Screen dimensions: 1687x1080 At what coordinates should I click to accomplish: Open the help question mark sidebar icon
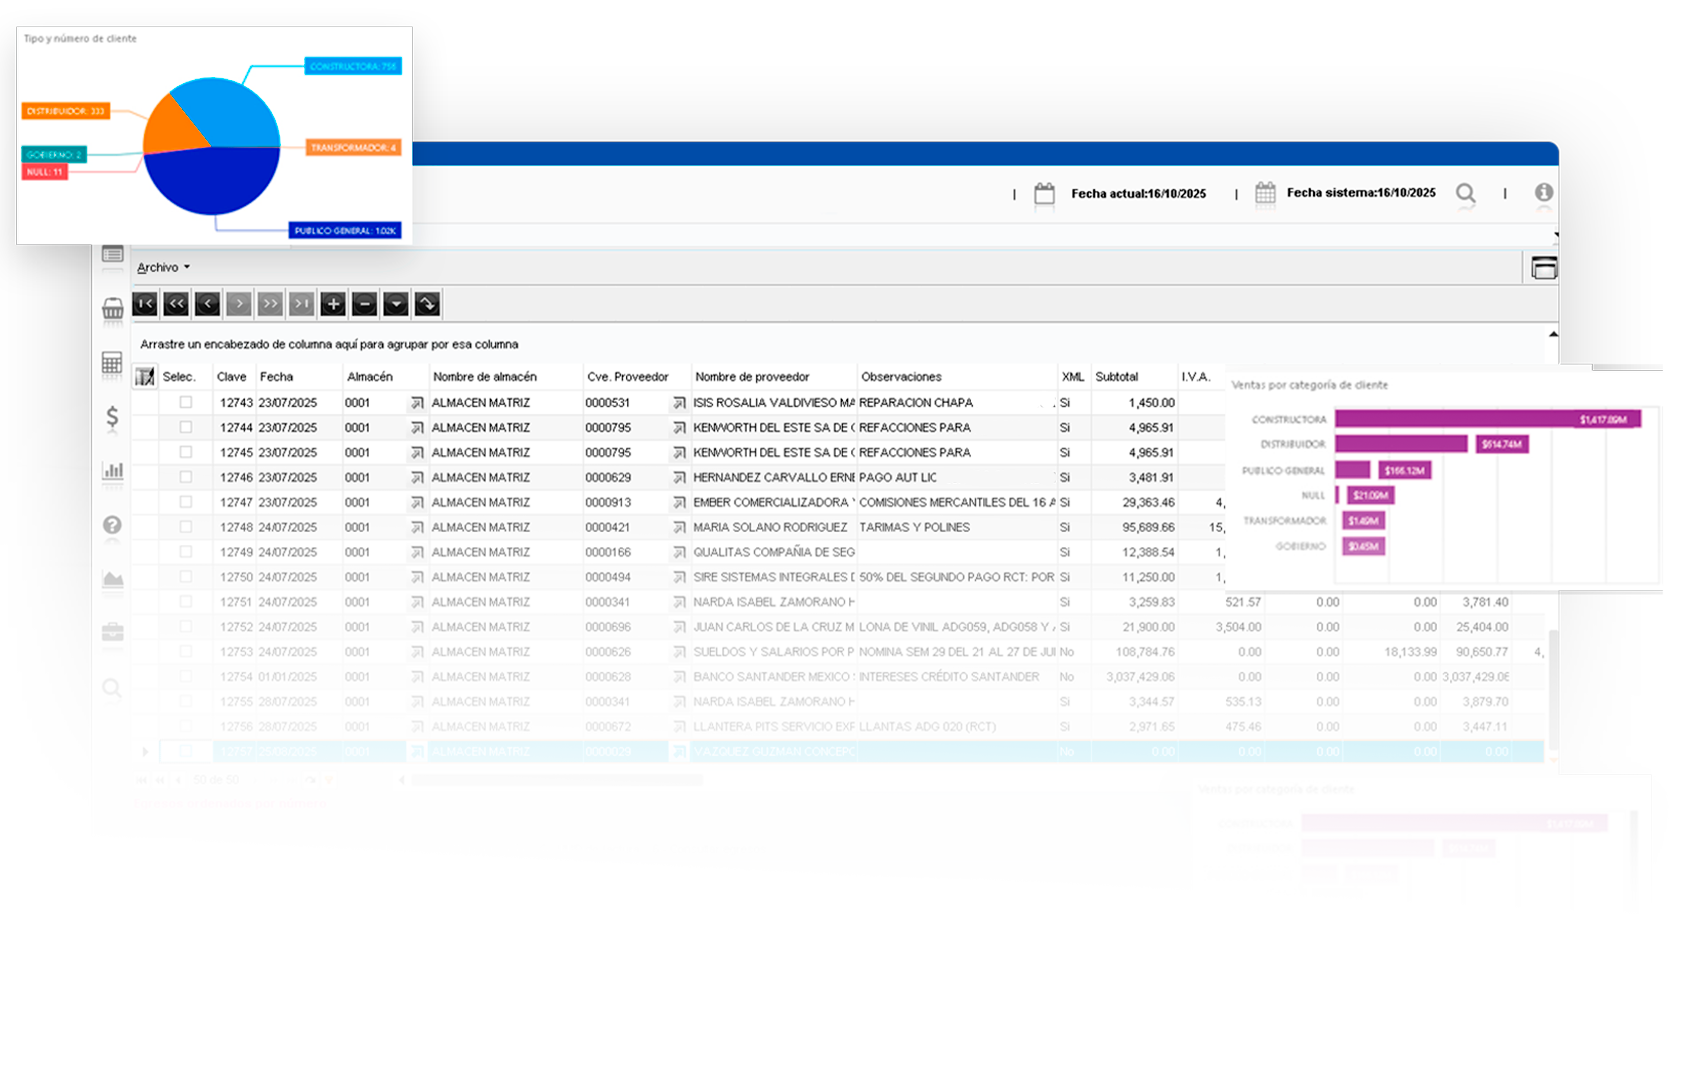(112, 525)
